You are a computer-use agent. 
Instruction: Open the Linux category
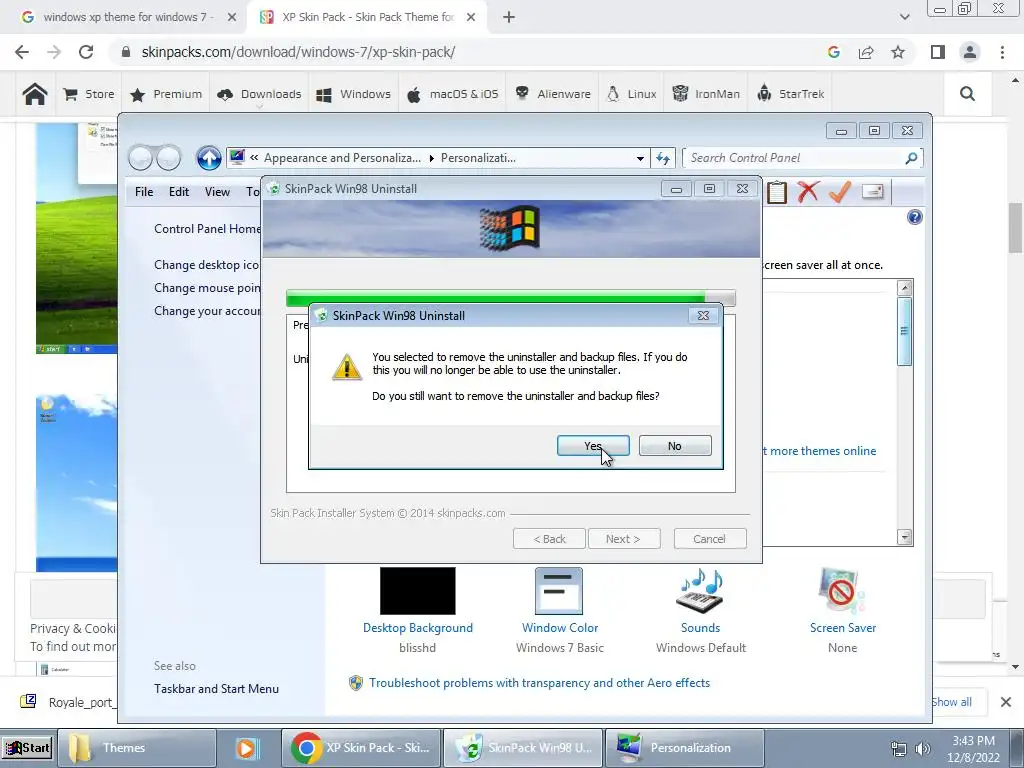(x=631, y=94)
